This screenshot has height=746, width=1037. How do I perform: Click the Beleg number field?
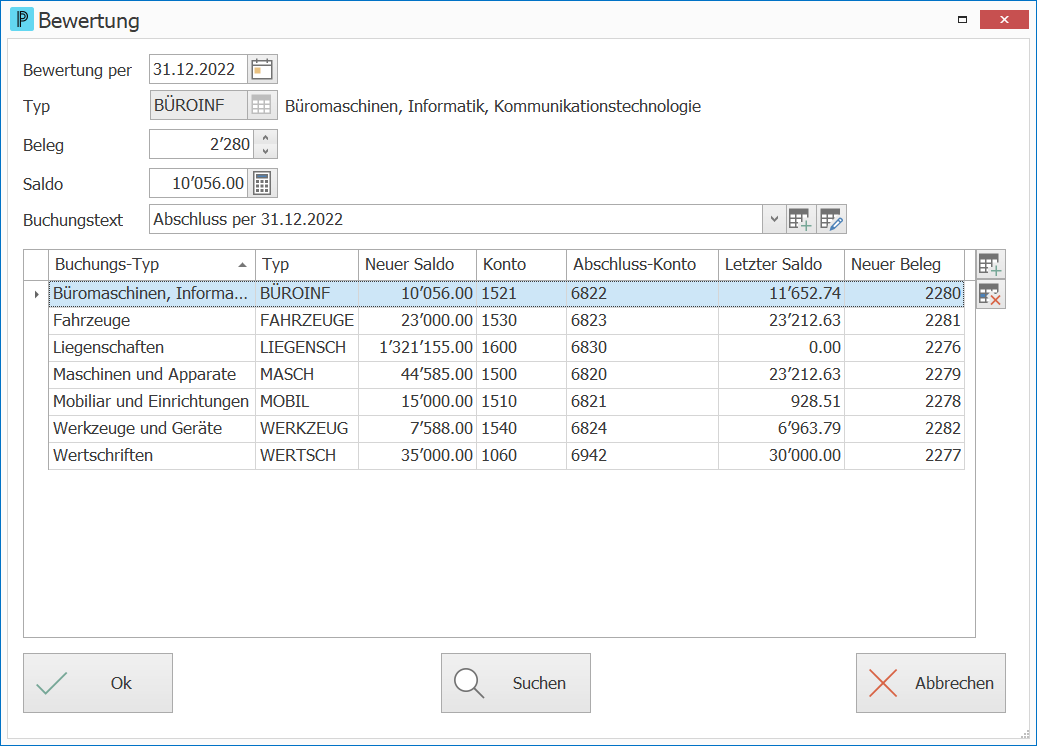tap(202, 145)
